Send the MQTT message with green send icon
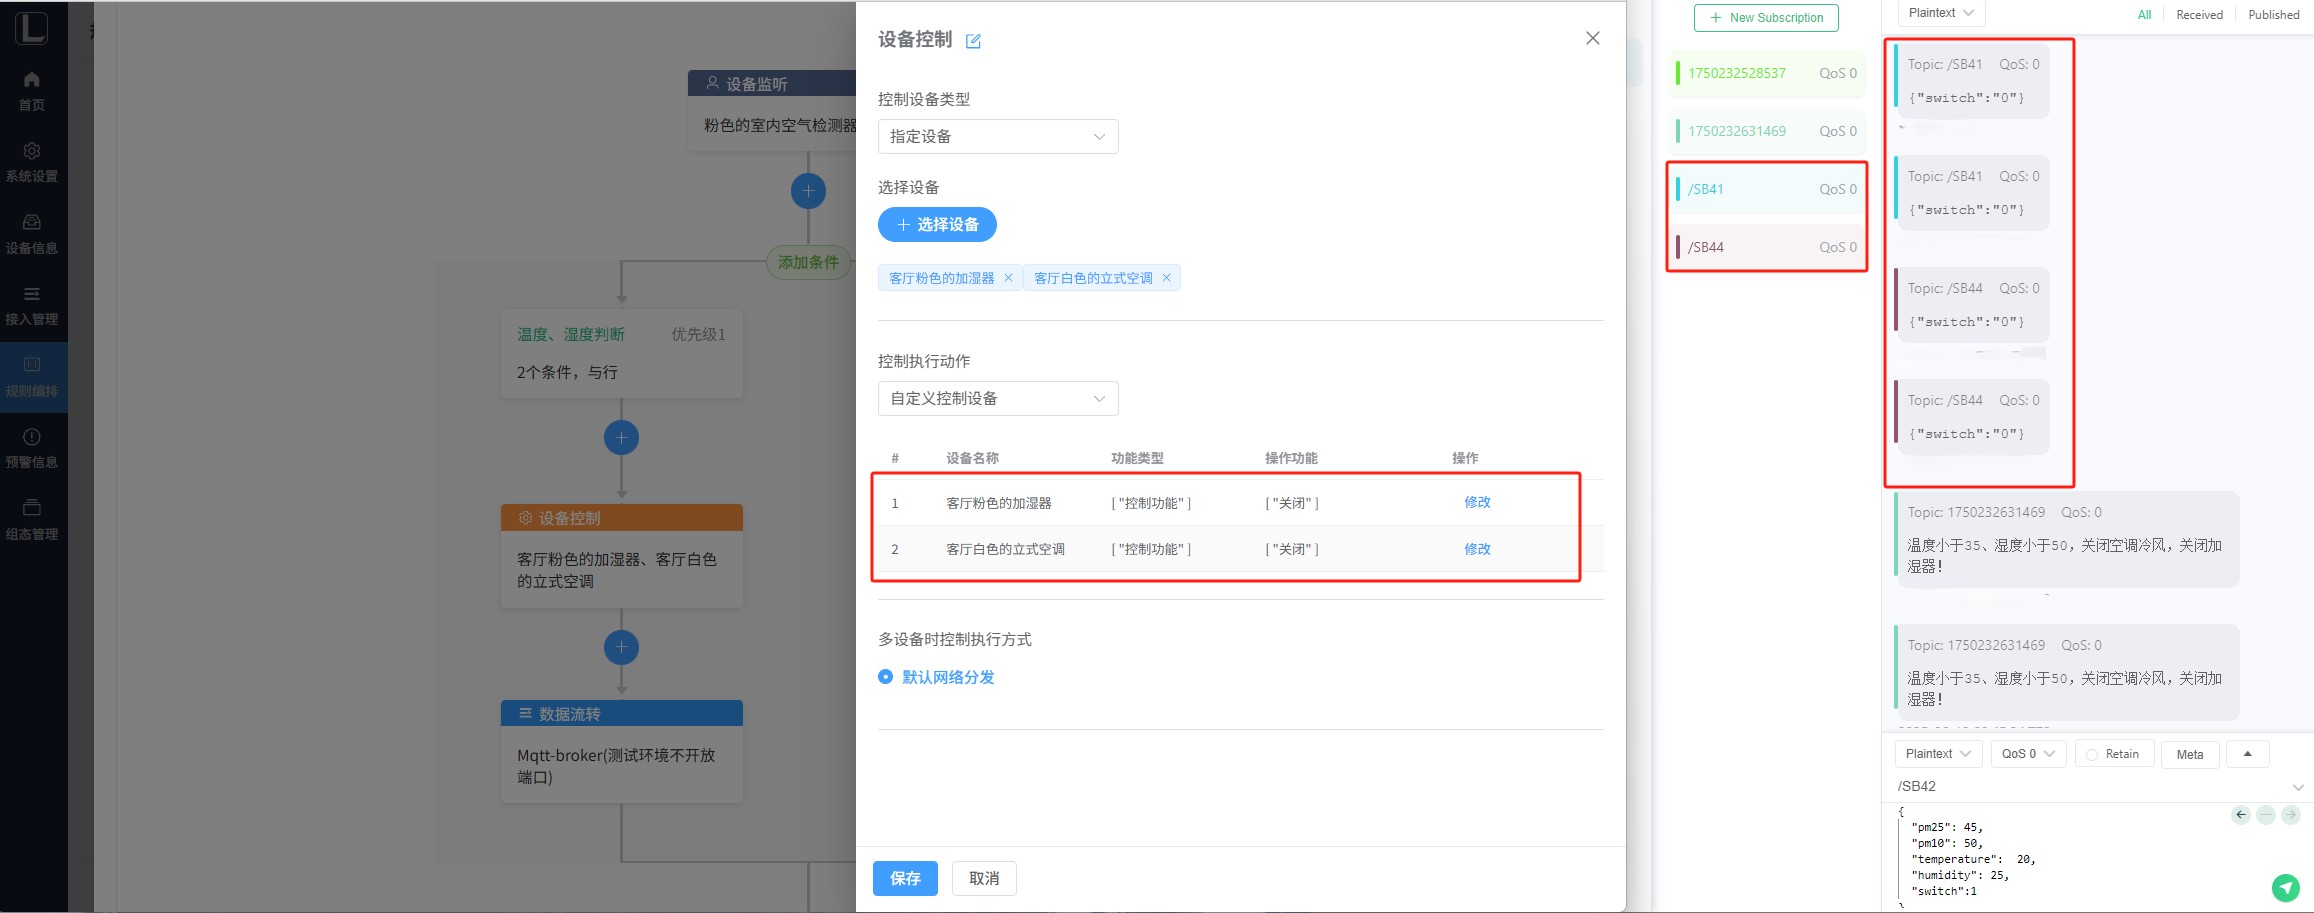The image size is (2314, 913). [x=2285, y=887]
